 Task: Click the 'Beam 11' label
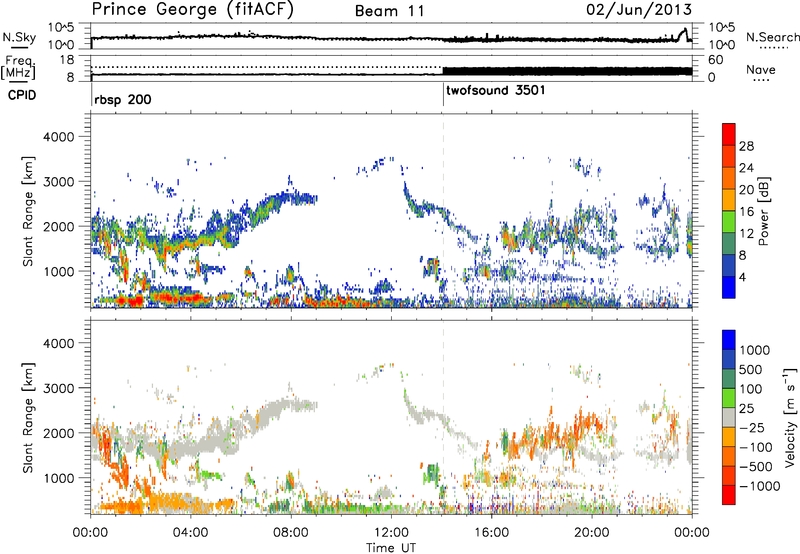[390, 11]
